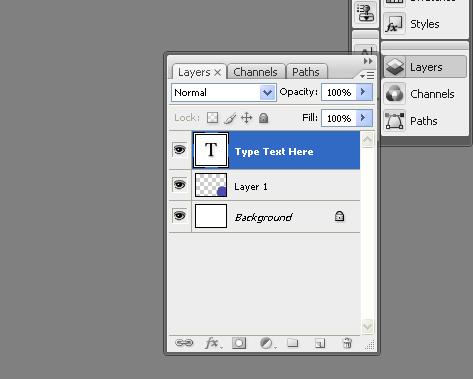This screenshot has width=473, height=379.
Task: Select the Type Text Here layer name
Action: point(274,152)
